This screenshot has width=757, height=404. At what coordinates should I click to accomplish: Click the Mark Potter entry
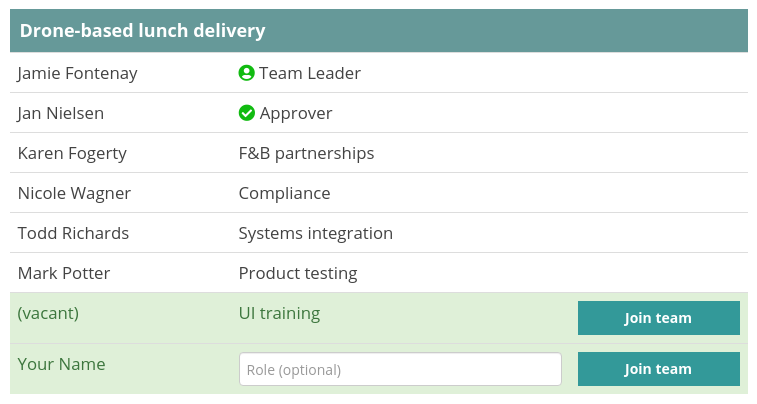coord(64,273)
